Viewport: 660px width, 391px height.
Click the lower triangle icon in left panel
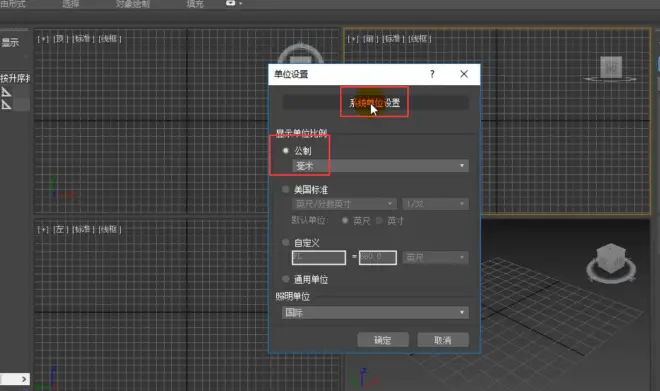[x=6, y=104]
